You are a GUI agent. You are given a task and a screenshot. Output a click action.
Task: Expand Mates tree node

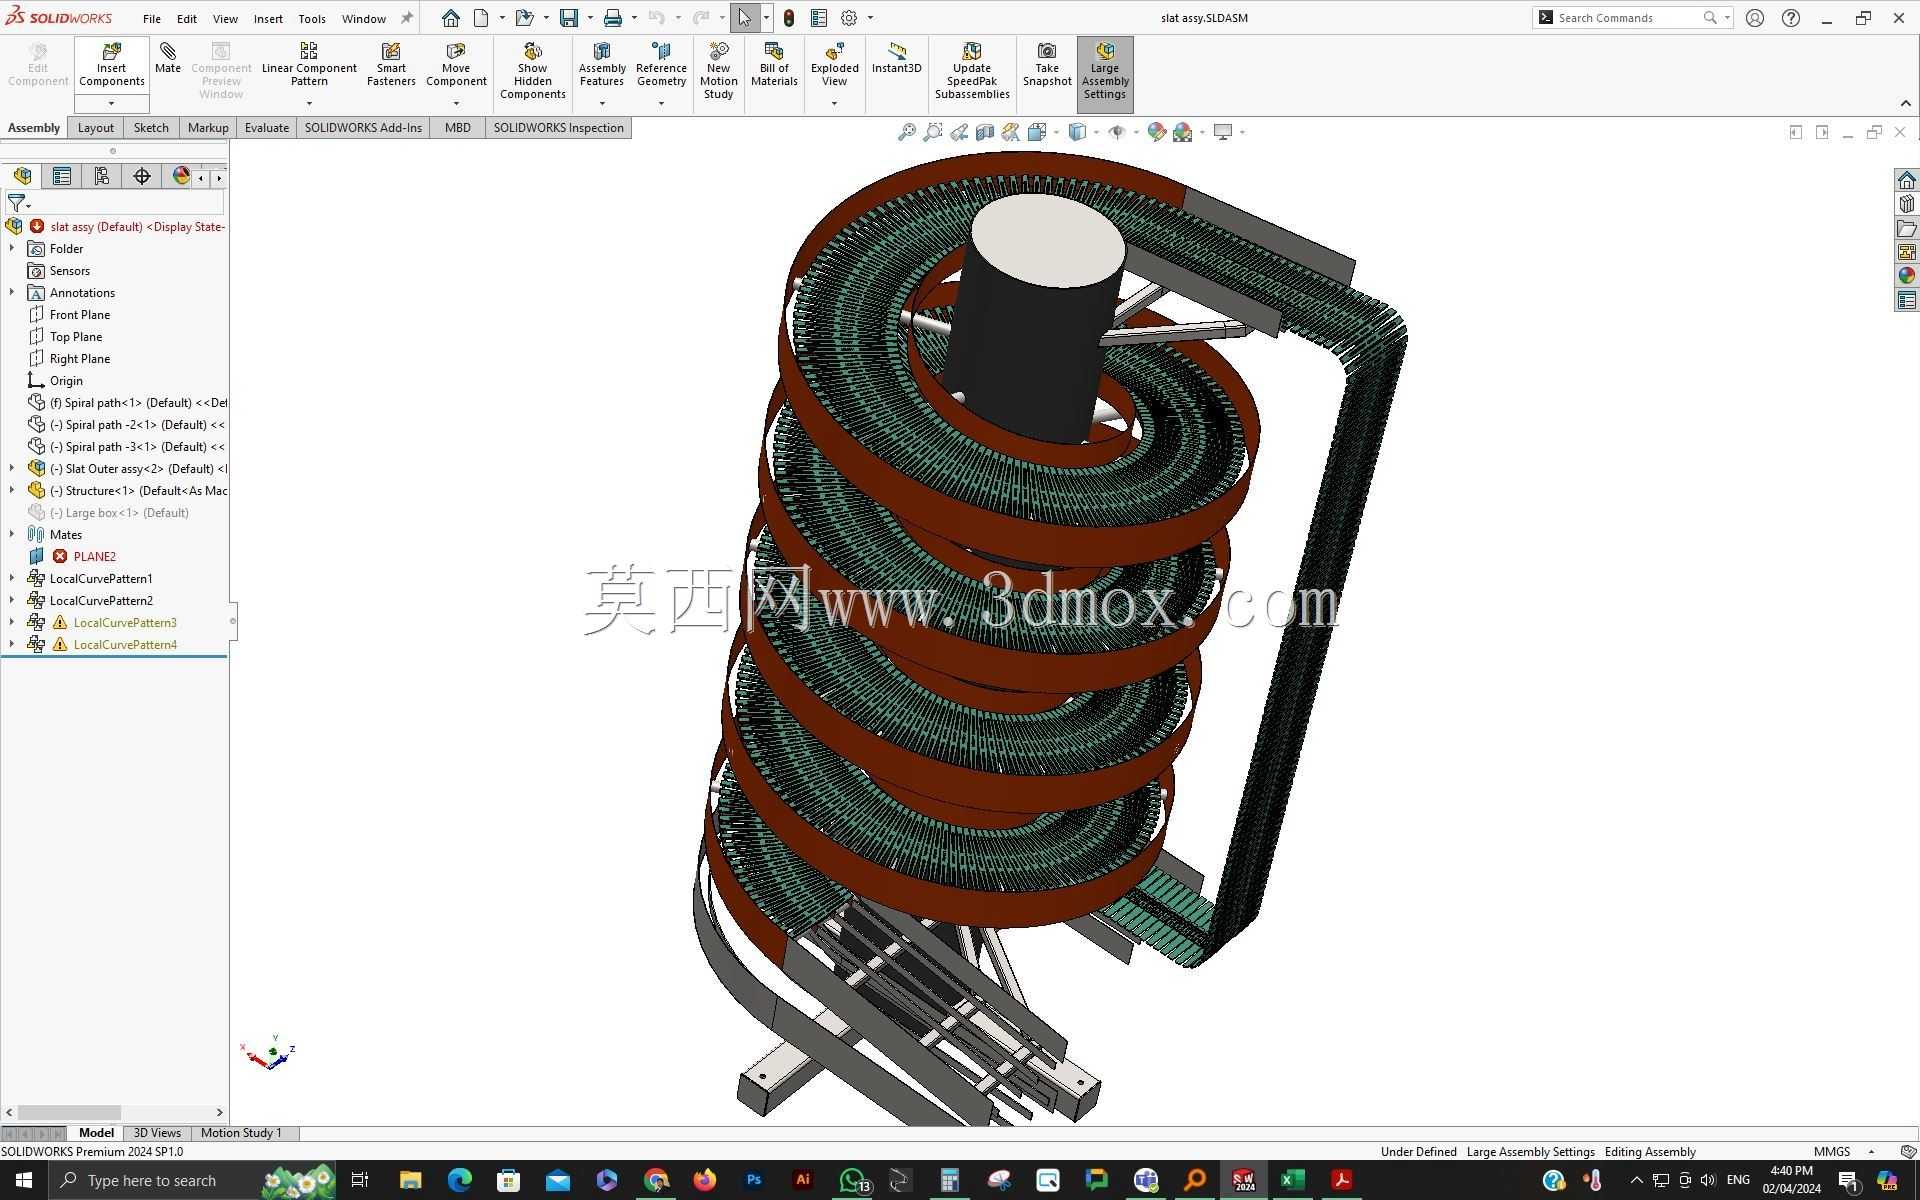[12, 534]
